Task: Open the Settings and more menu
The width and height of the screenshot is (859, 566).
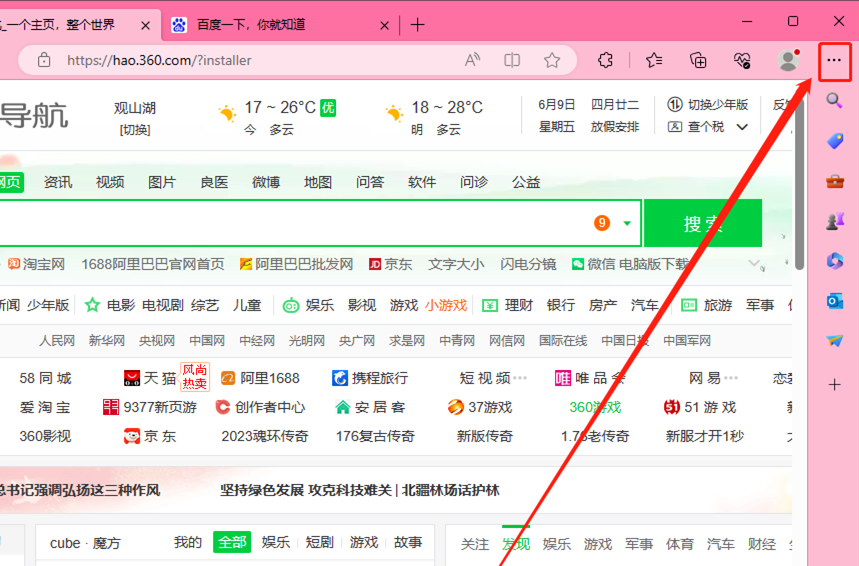Action: coord(834,60)
